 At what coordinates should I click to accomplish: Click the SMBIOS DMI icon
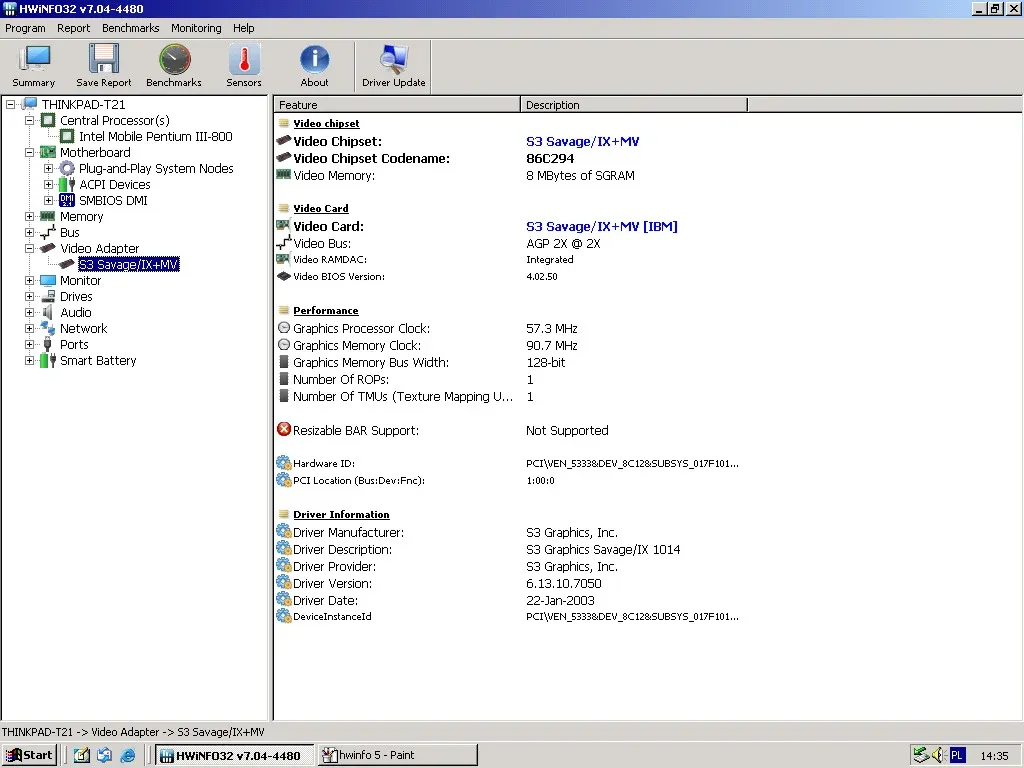(67, 200)
